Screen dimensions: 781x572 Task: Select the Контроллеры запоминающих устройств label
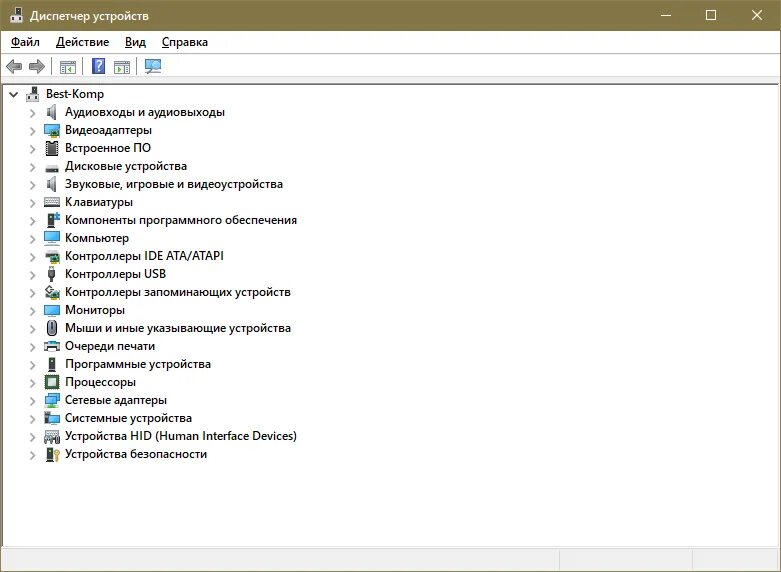point(178,292)
